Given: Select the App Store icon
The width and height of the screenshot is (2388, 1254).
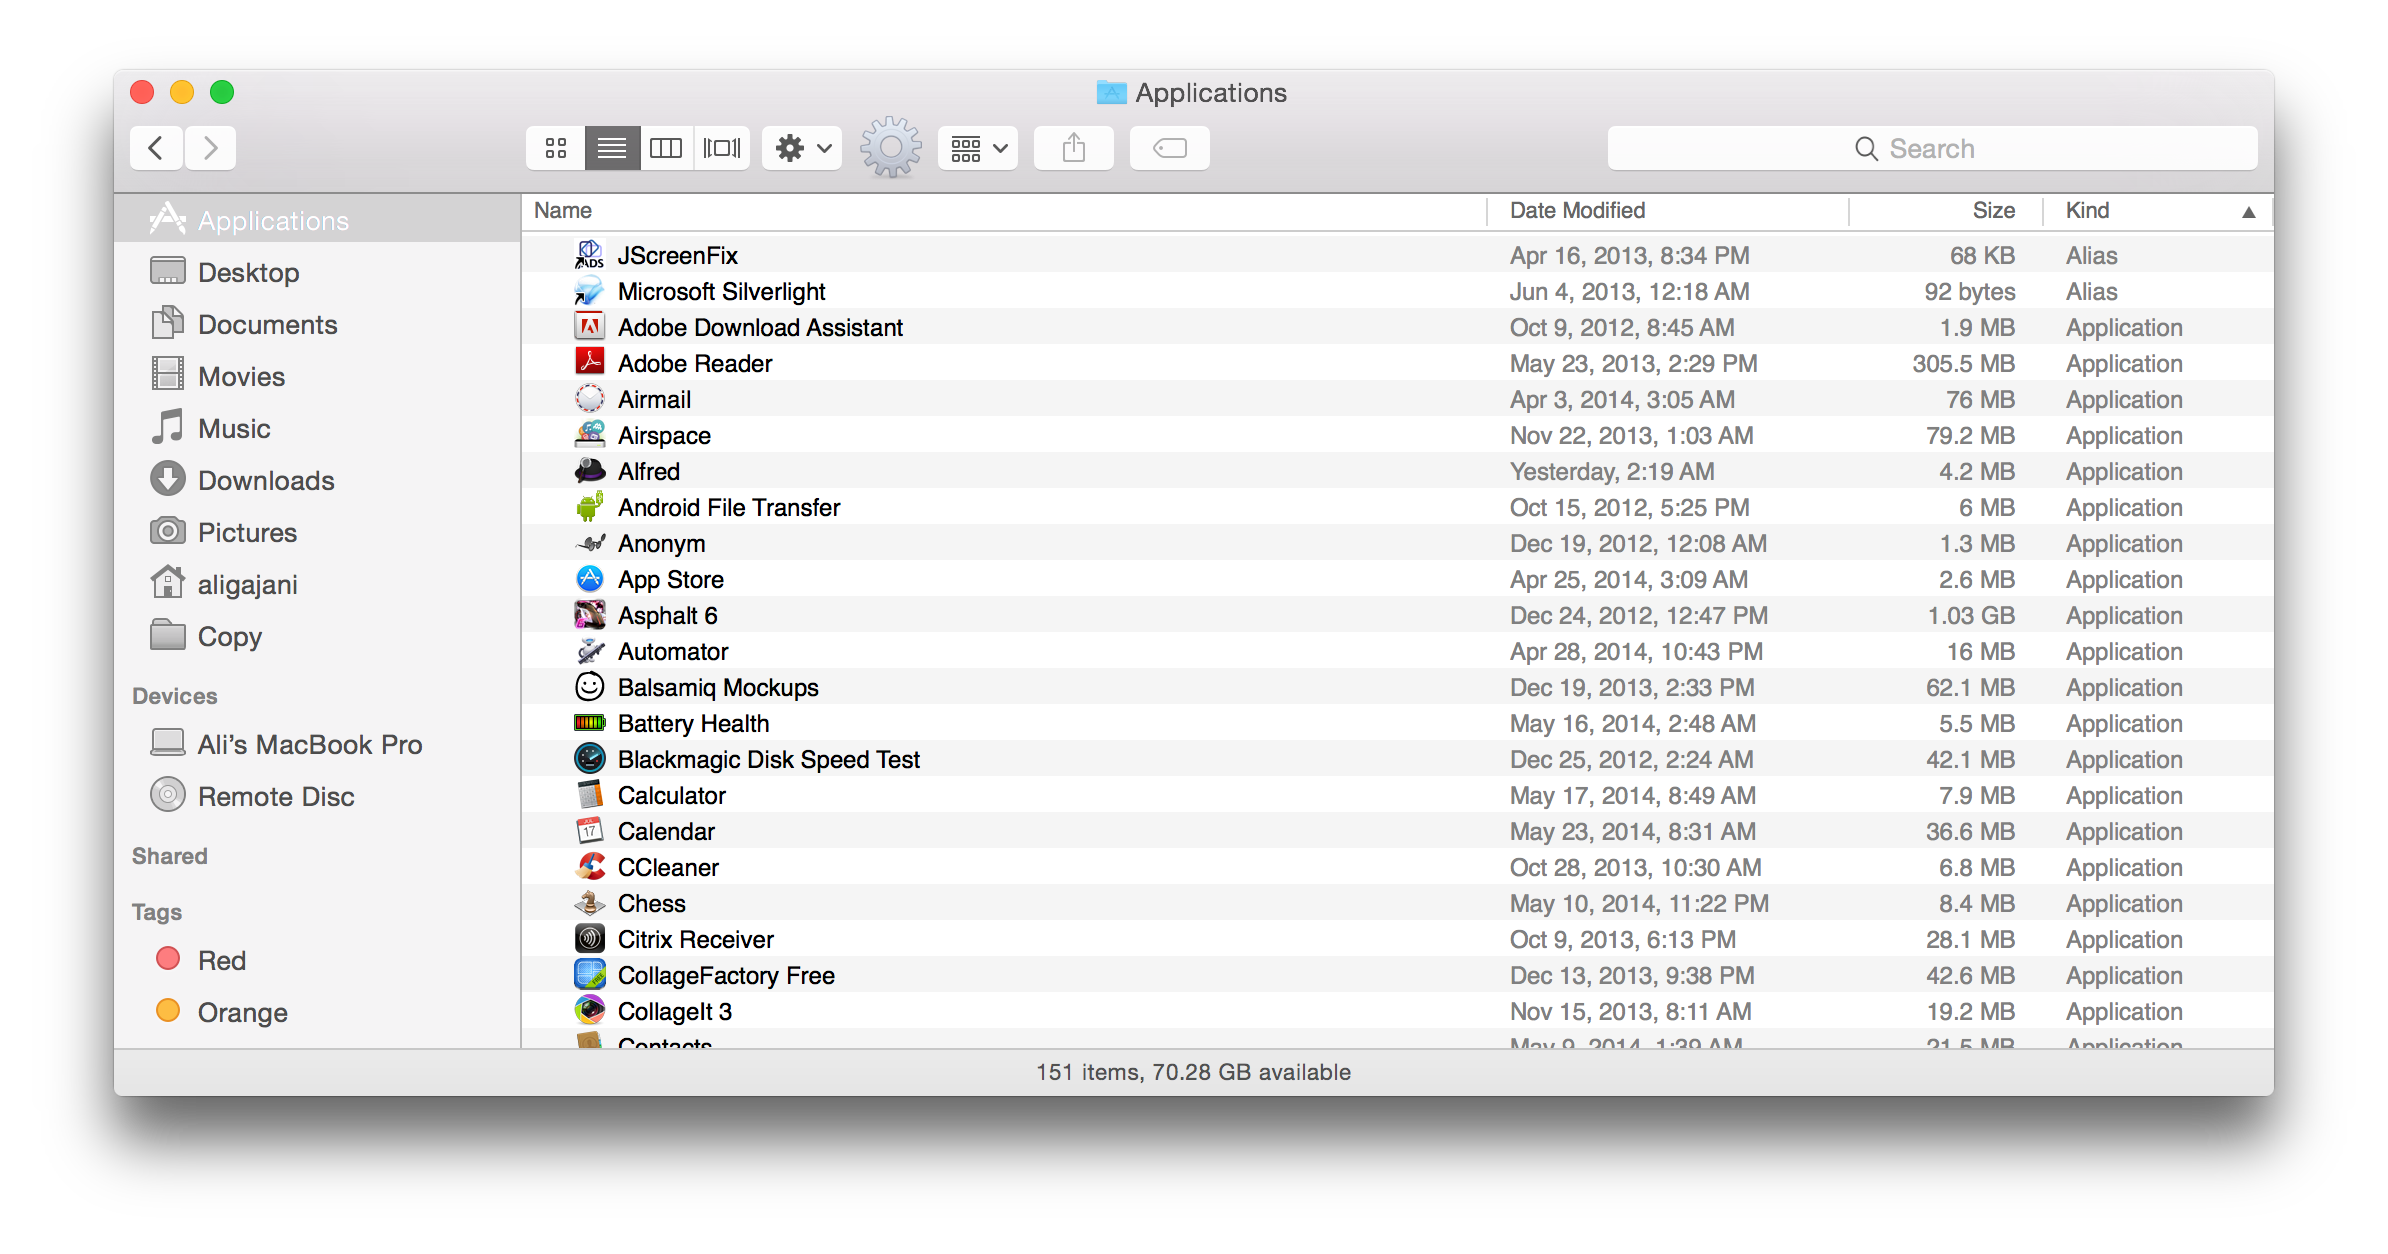Looking at the screenshot, I should click(x=590, y=579).
